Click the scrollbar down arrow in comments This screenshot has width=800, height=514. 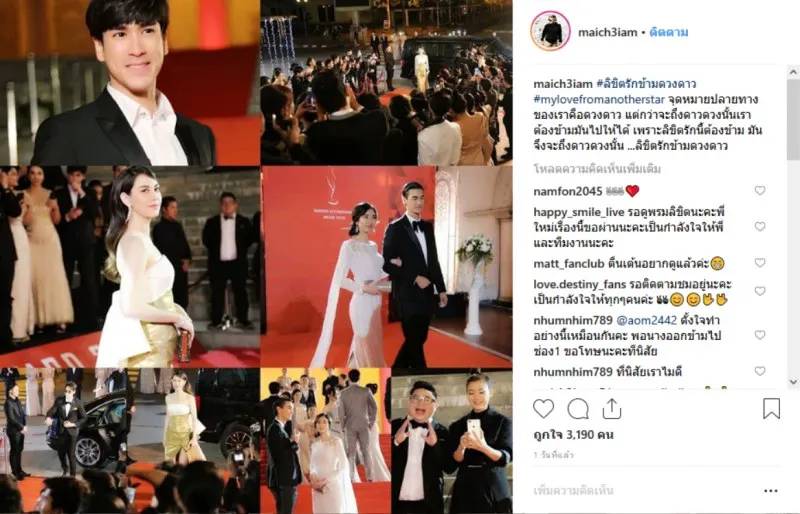coord(793,381)
